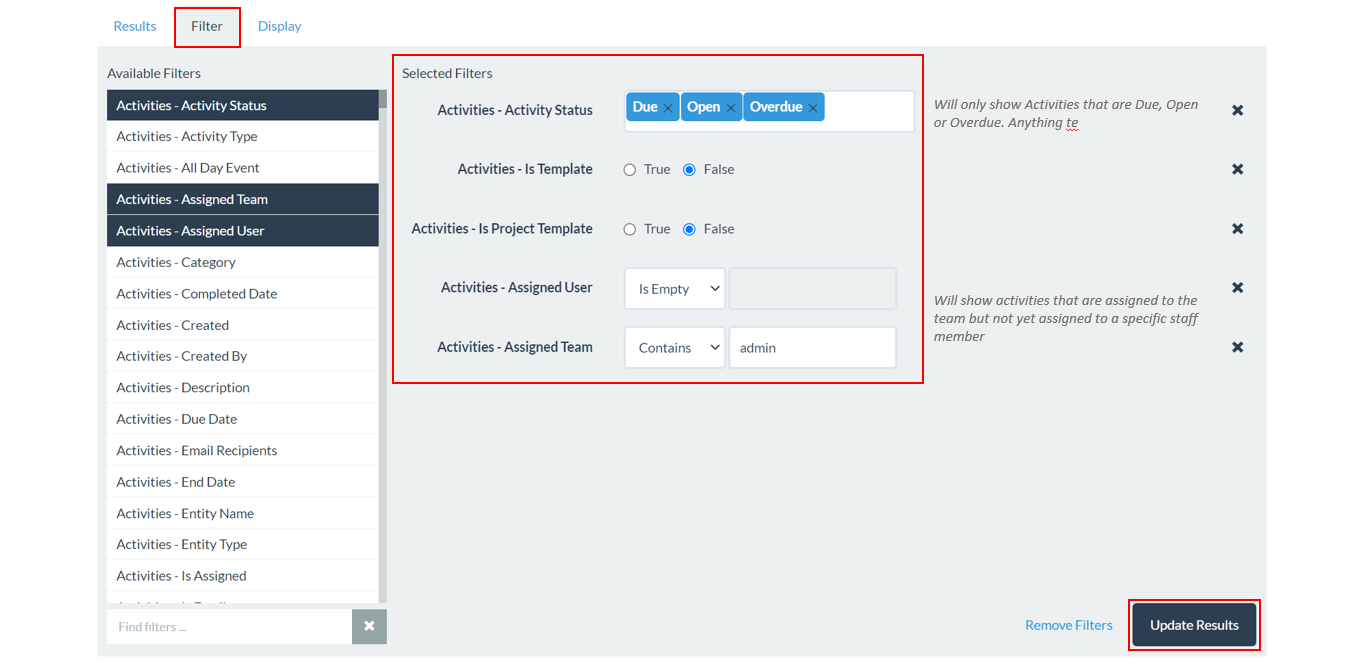Set Is Template to True
The height and width of the screenshot is (667, 1371).
click(630, 170)
